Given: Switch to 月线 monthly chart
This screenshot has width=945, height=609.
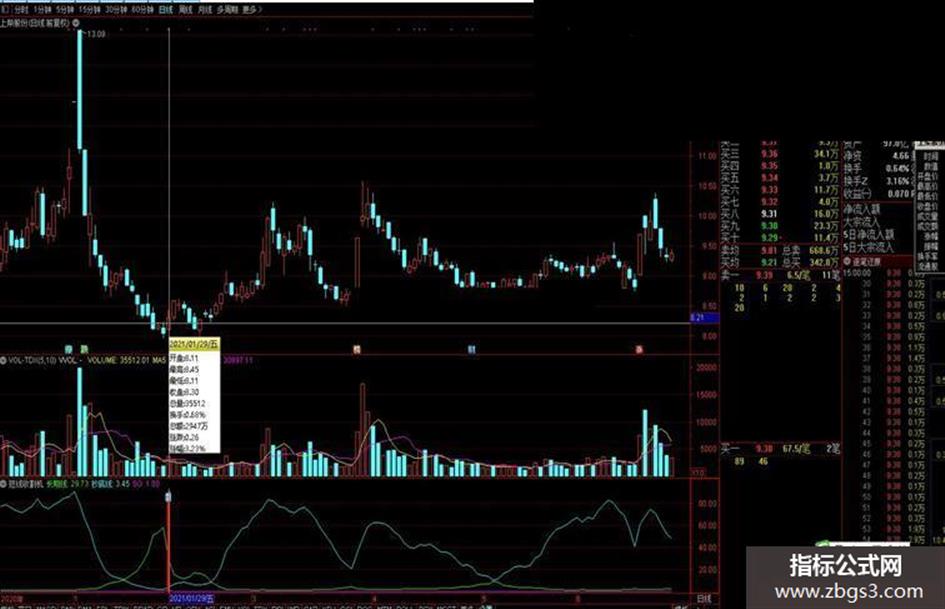Looking at the screenshot, I should 205,10.
